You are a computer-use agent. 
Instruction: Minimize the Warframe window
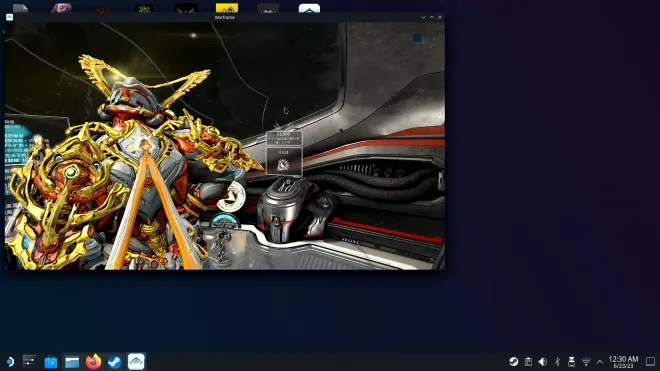[423, 17]
